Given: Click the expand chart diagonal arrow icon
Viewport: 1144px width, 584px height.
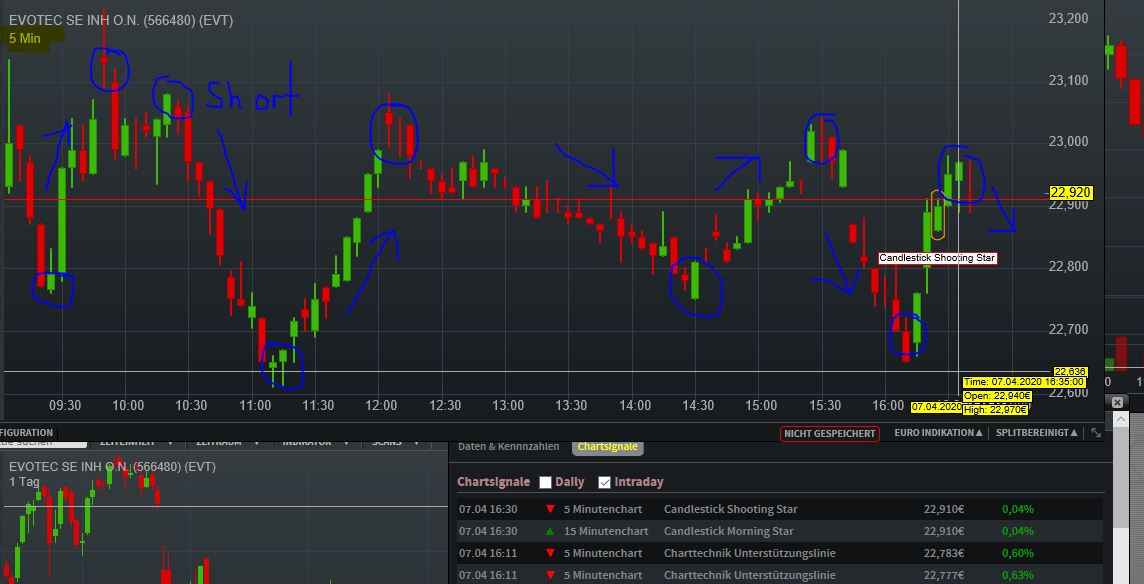Looking at the screenshot, I should click(x=1096, y=433).
